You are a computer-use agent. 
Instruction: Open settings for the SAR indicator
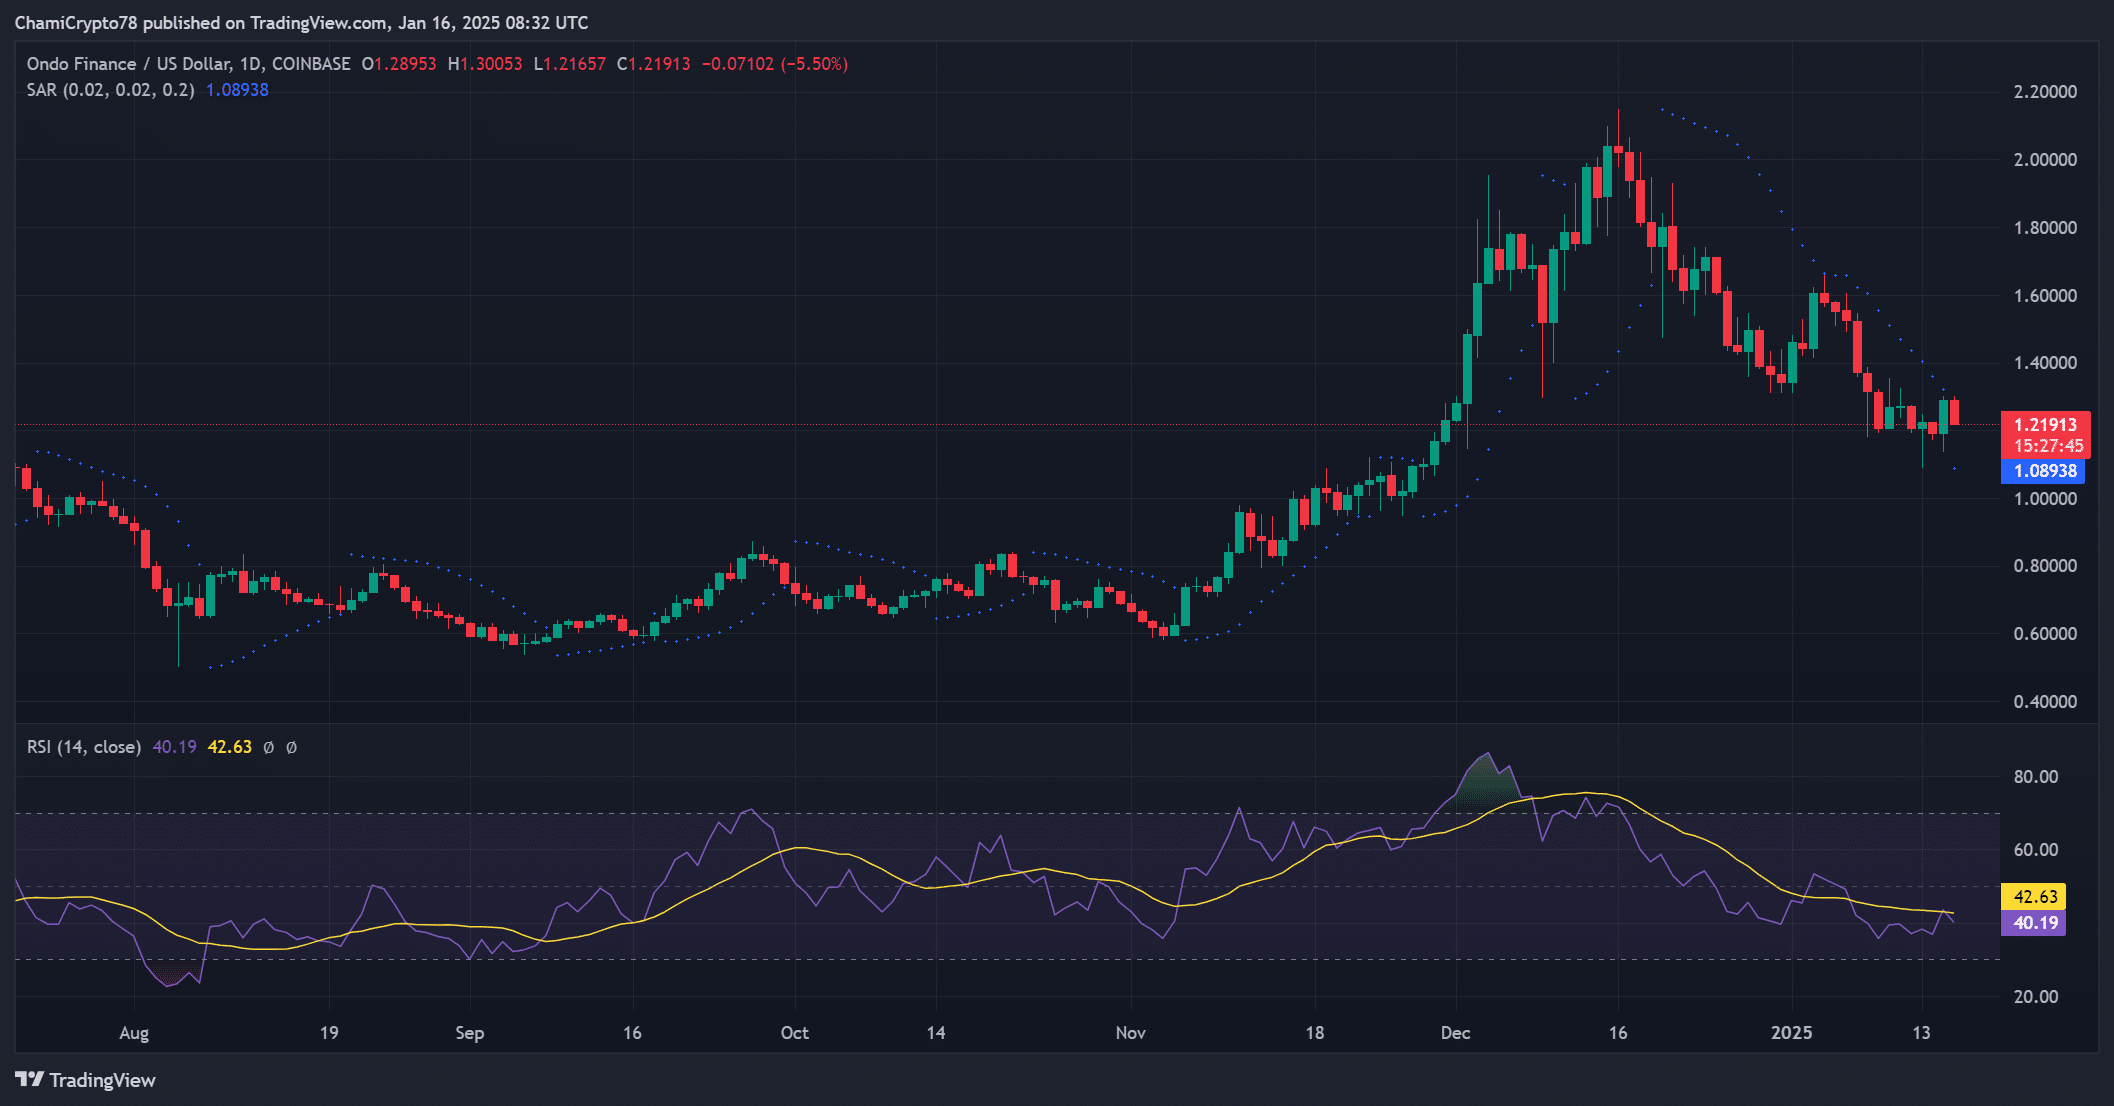110,90
